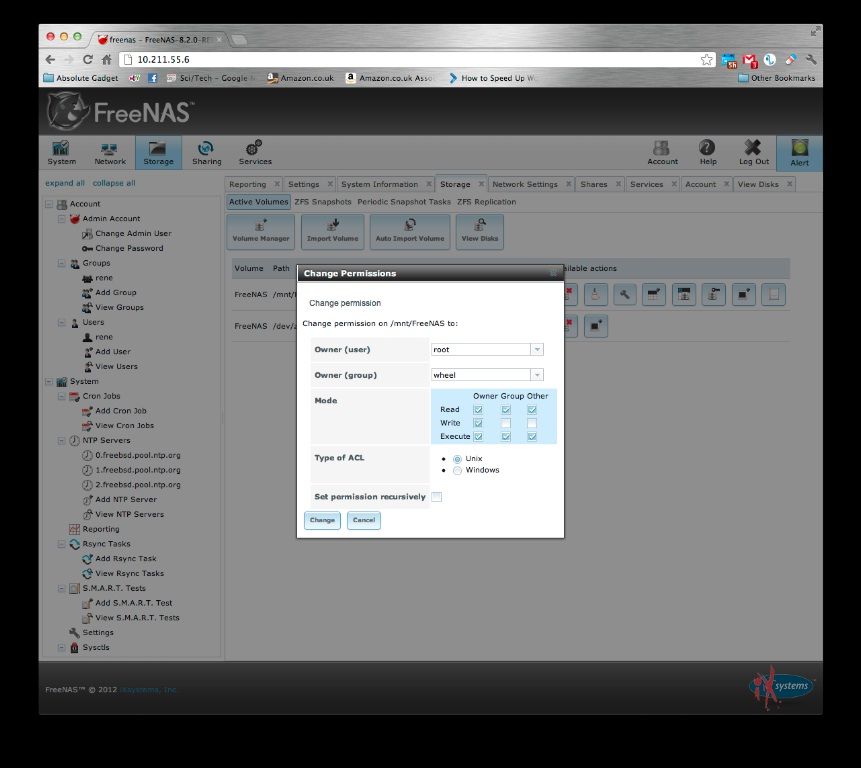Click the expand all link
This screenshot has height=768, width=861.
pos(65,183)
